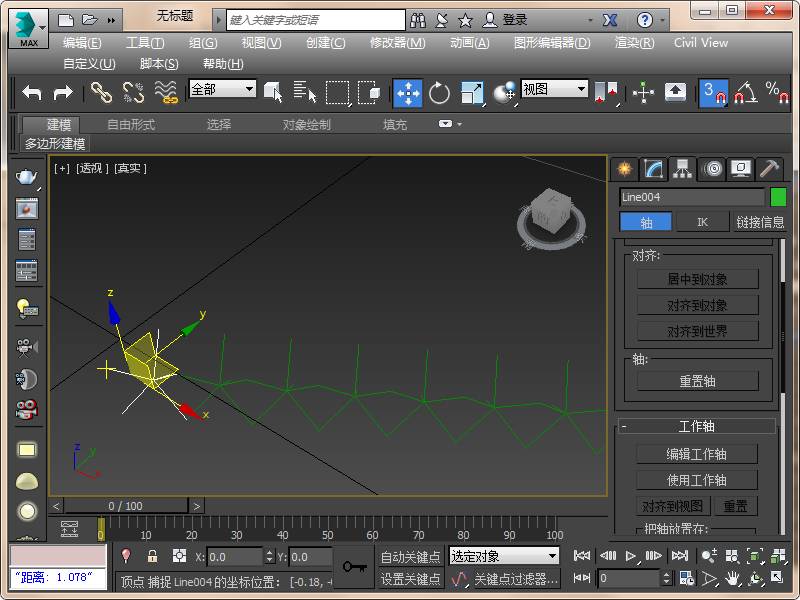Screen dimensions: 800x600
Task: Open the 全部 selection filter dropdown
Action: [x=222, y=89]
